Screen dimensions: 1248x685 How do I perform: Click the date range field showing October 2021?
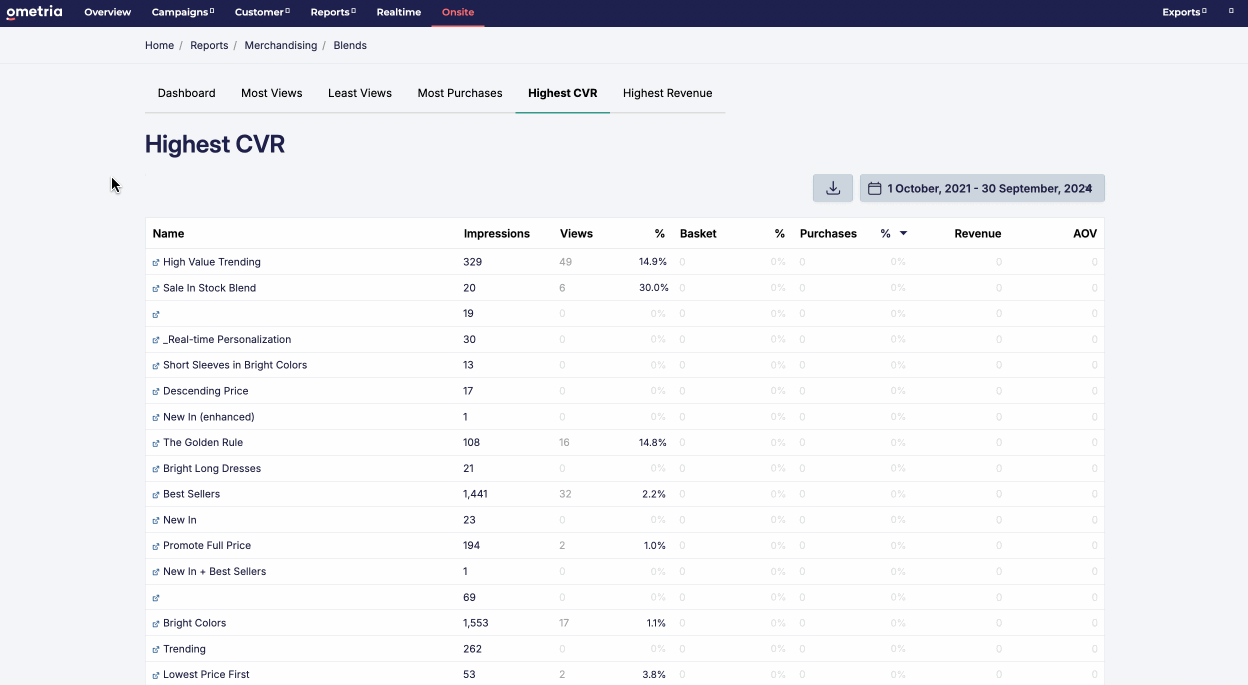click(x=981, y=187)
